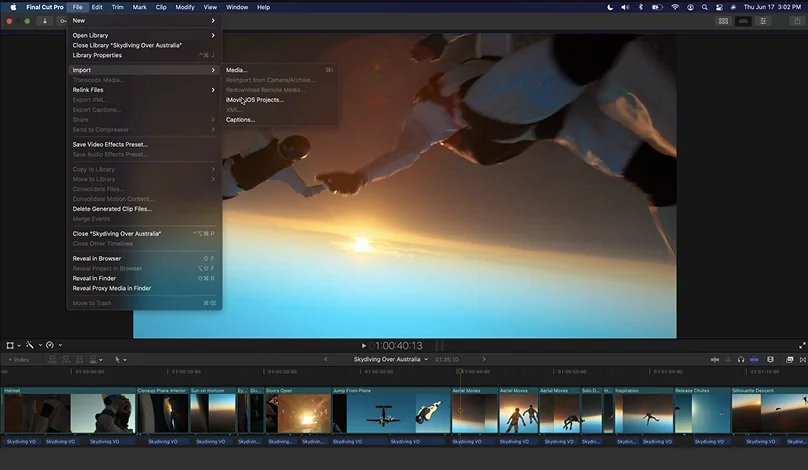Image resolution: width=808 pixels, height=470 pixels.
Task: Toggle the timeline panel icon at top right
Action: point(743,21)
